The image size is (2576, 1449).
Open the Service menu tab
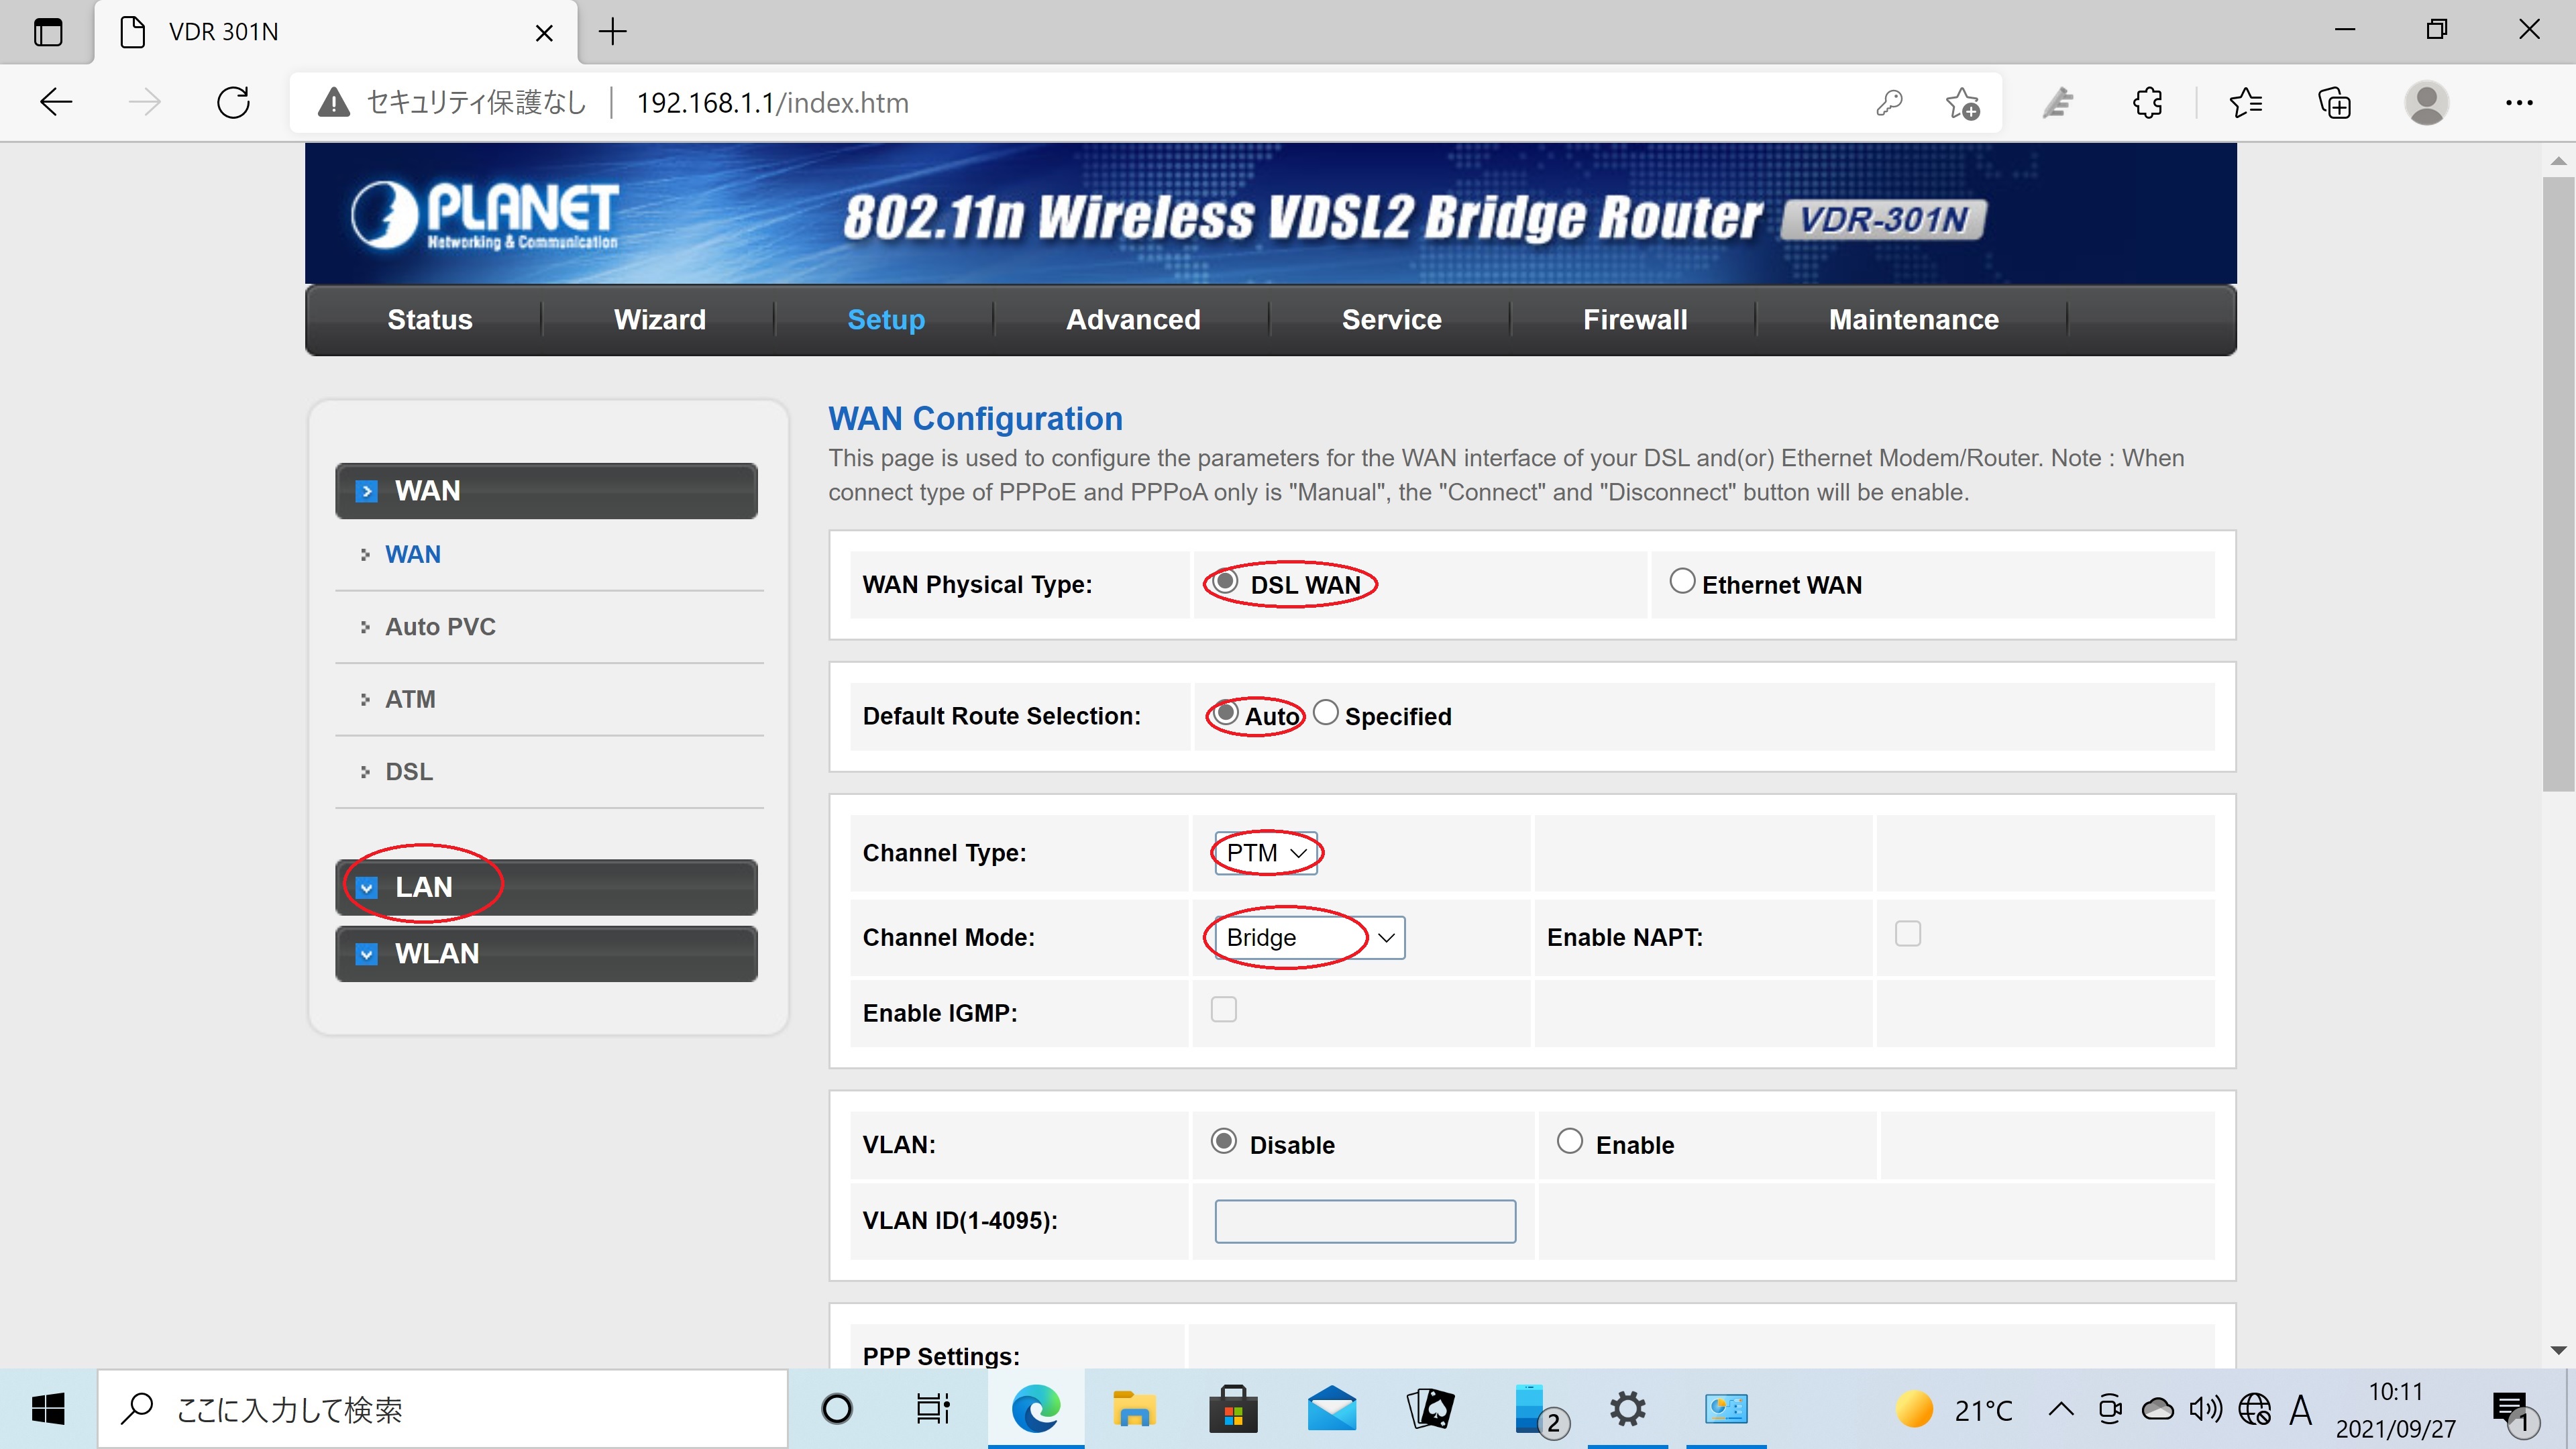[1392, 320]
